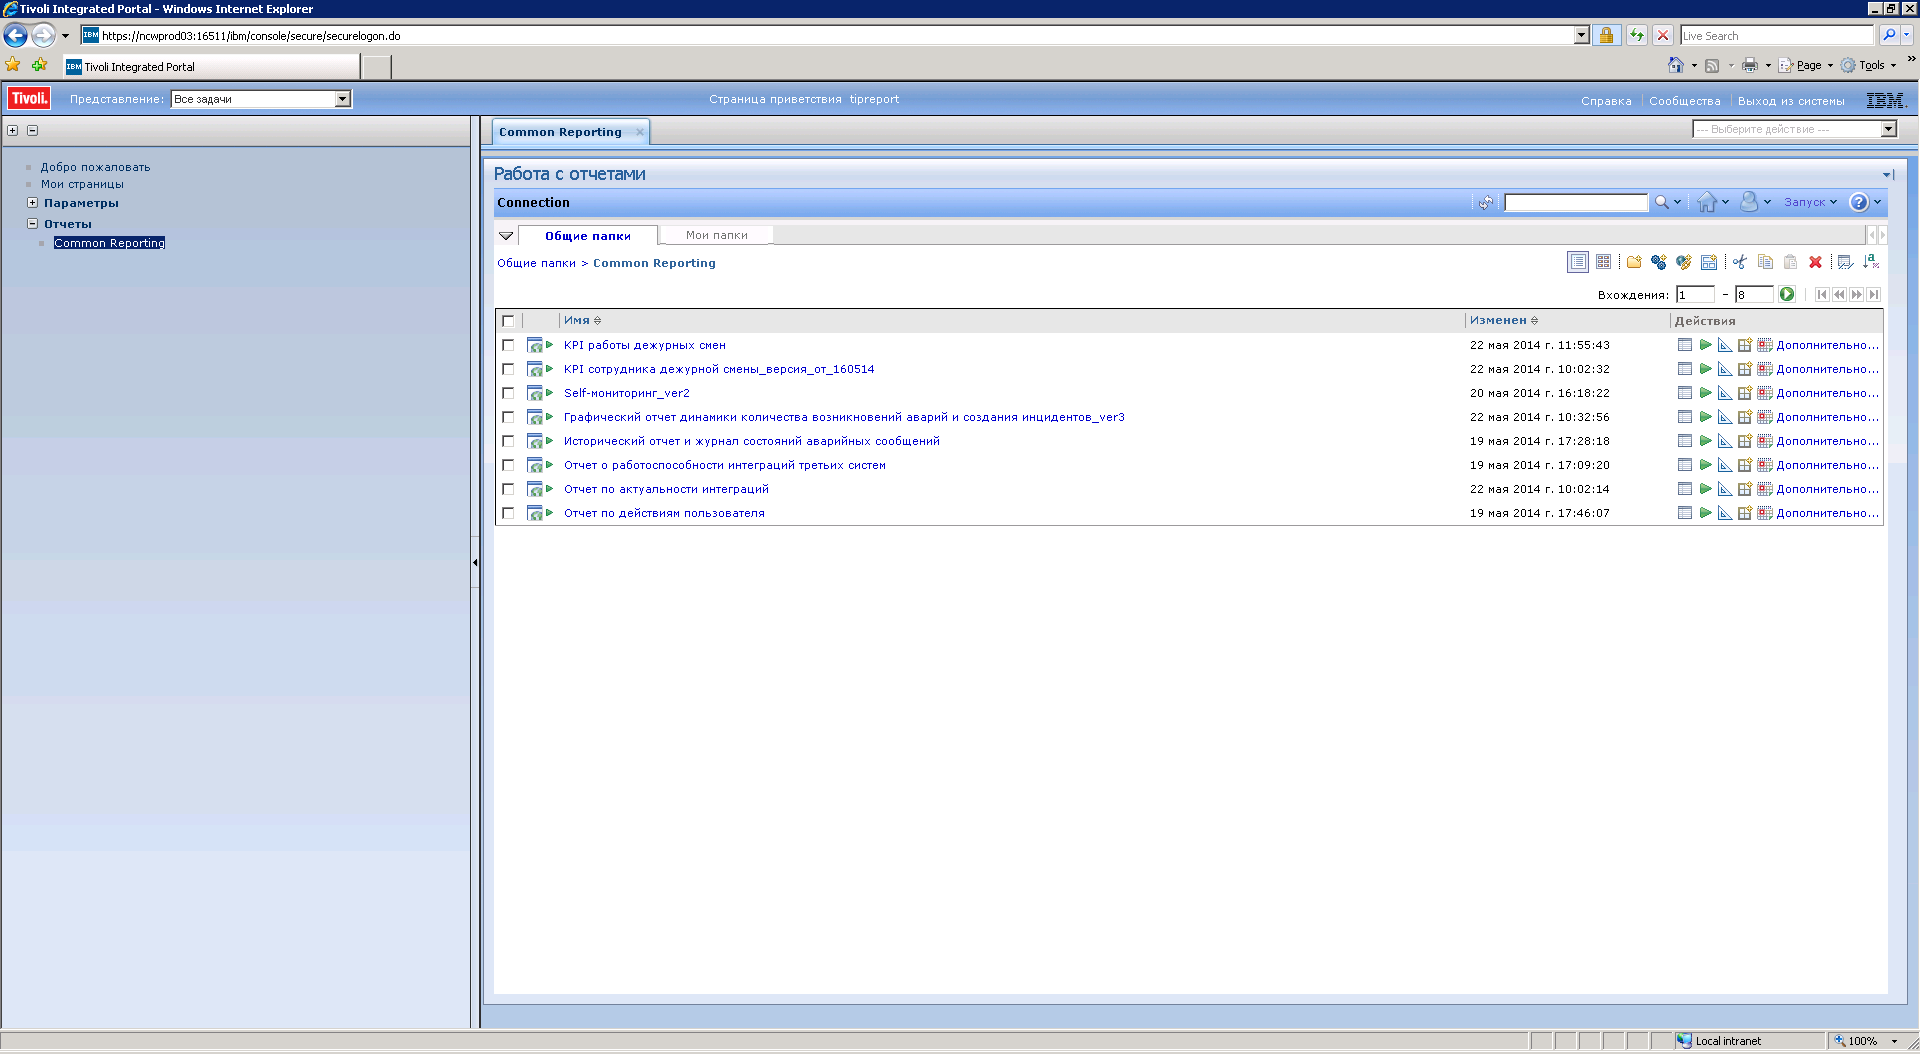The height and width of the screenshot is (1054, 1920).
Task: Click the new folder icon
Action: [1634, 262]
